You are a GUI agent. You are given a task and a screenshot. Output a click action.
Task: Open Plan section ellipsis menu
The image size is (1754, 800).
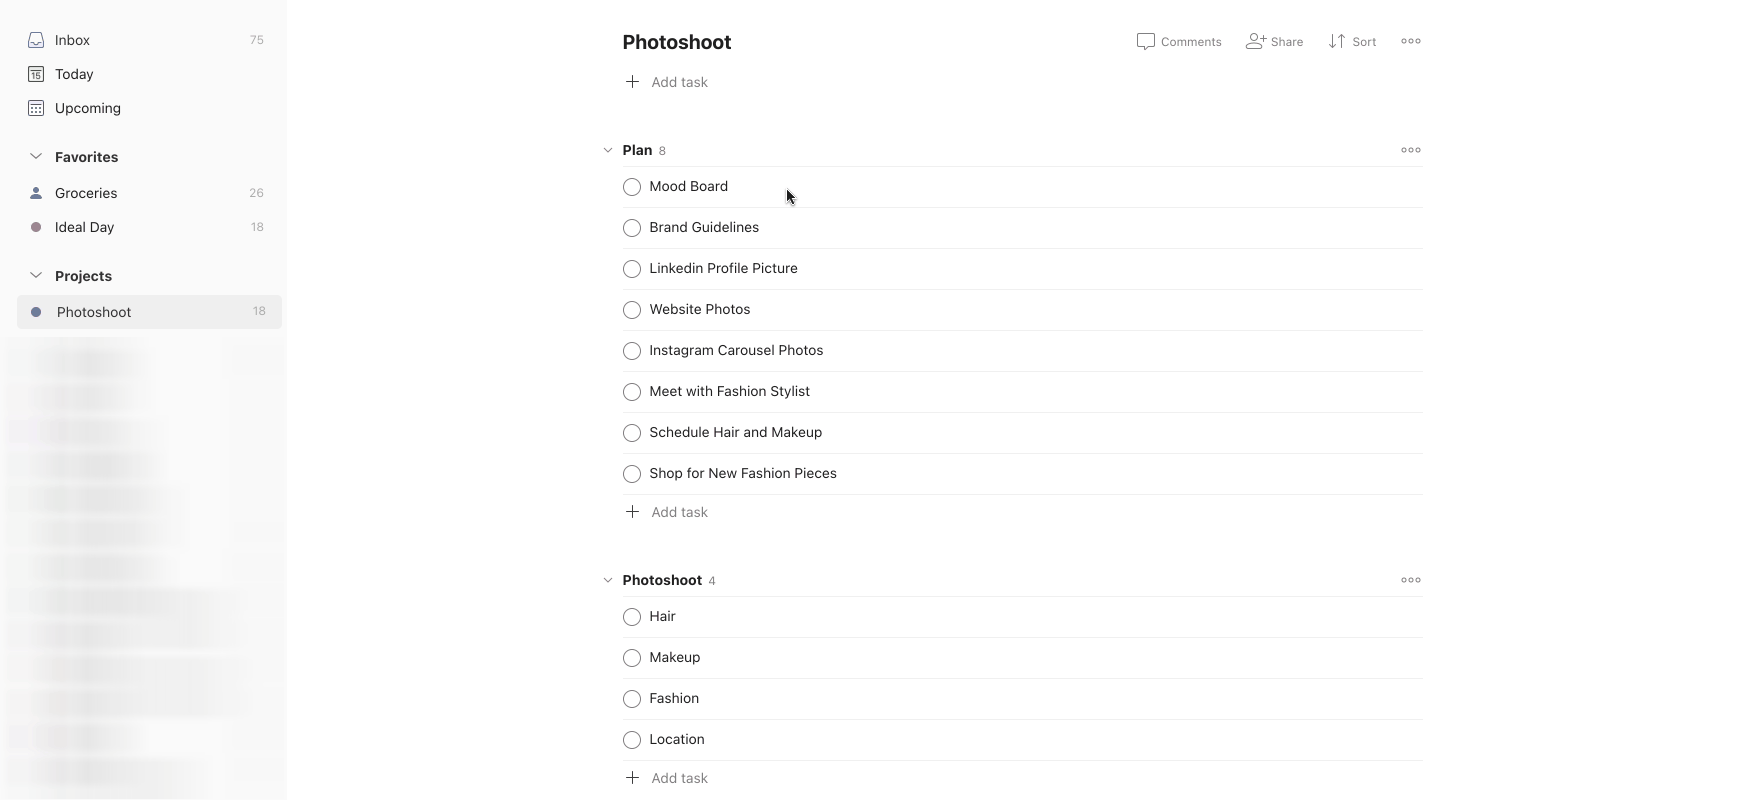pyautogui.click(x=1411, y=150)
